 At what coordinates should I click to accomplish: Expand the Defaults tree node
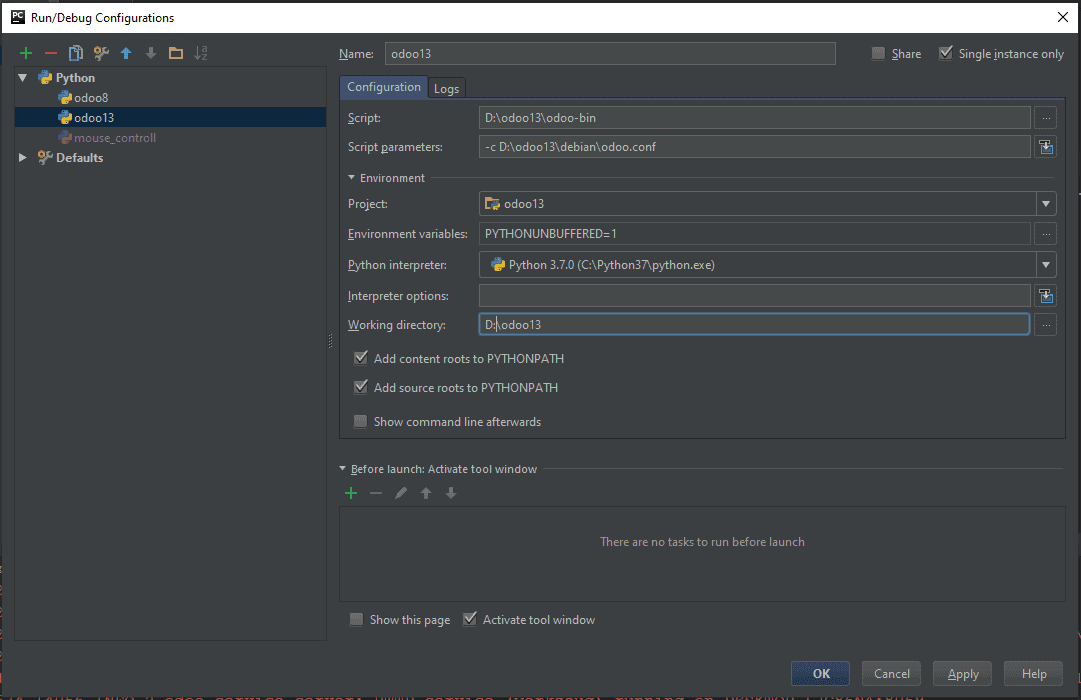(x=22, y=157)
